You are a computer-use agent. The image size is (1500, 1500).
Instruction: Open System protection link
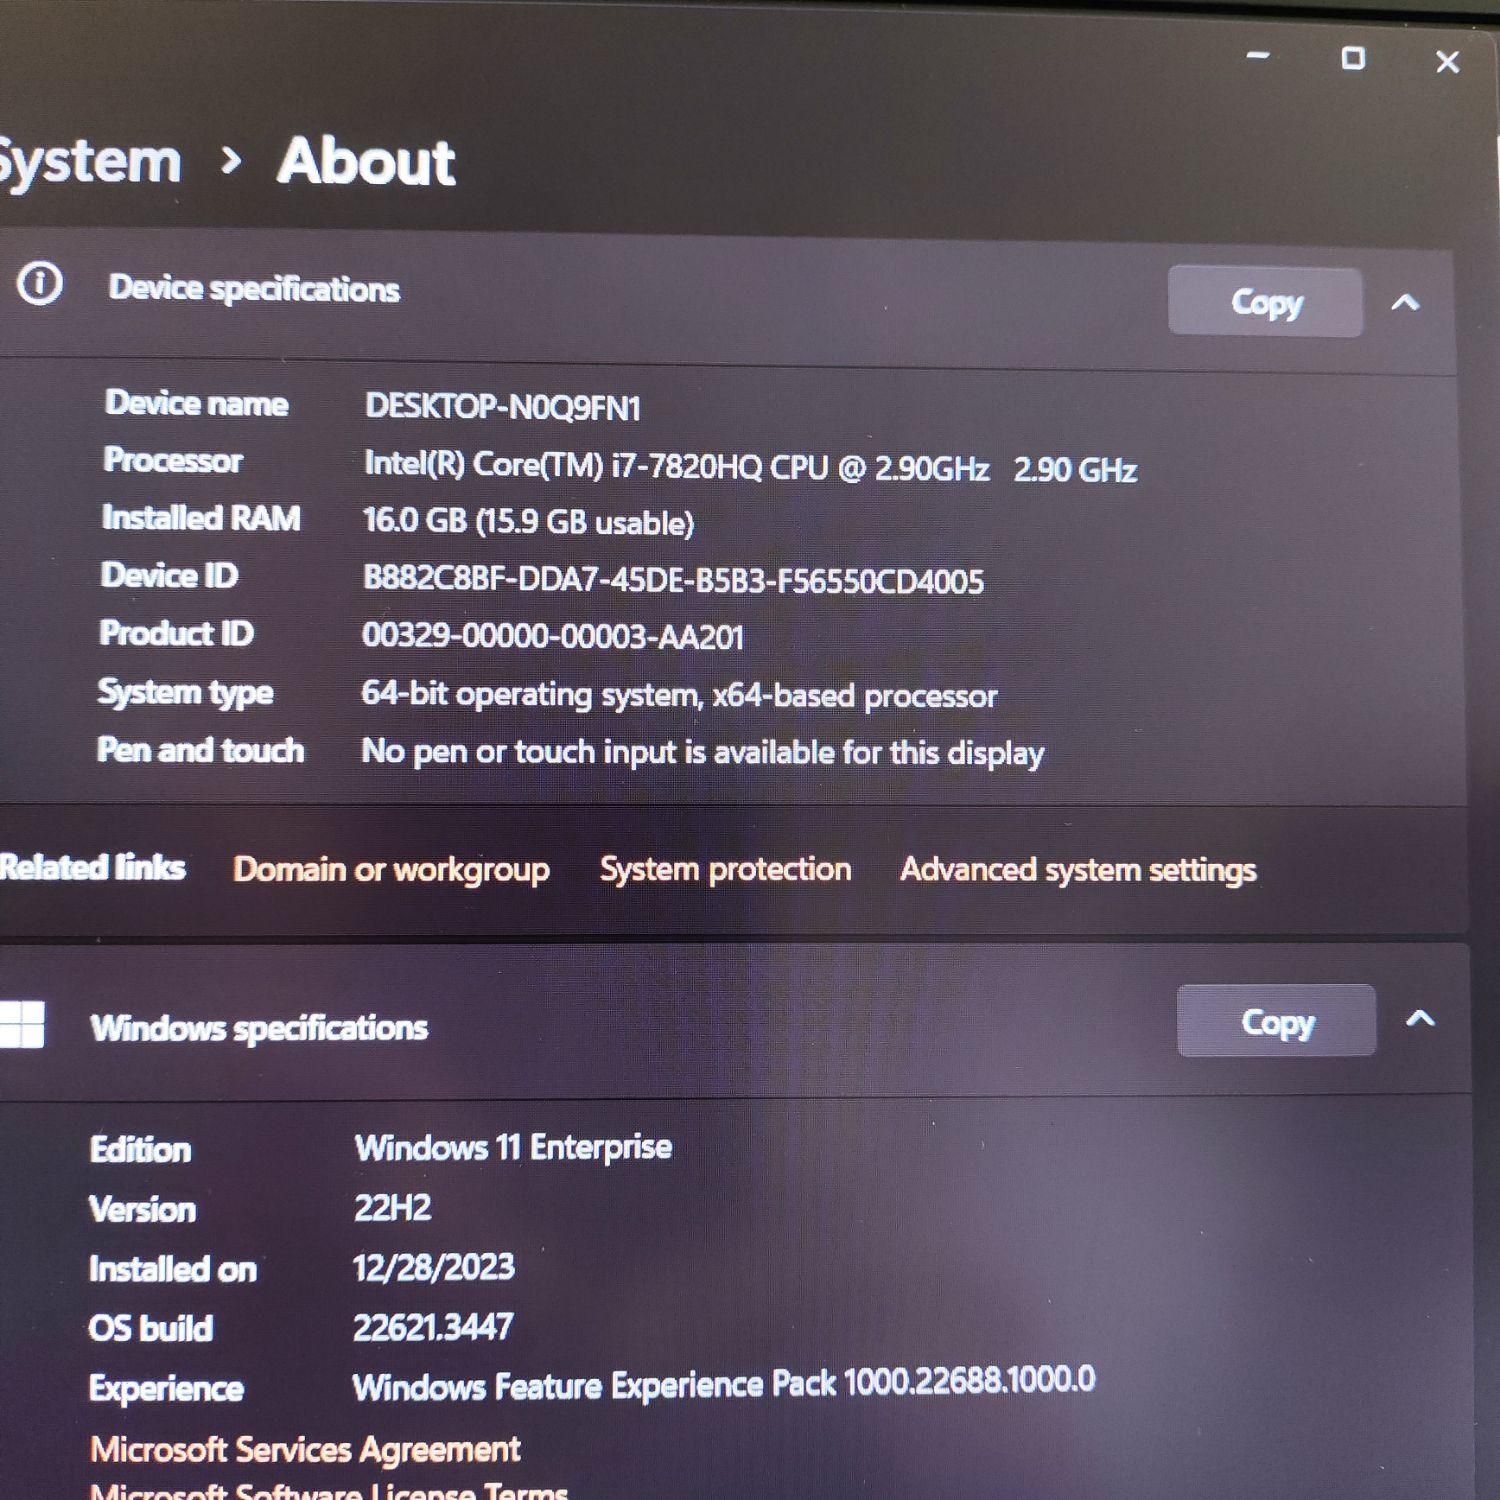pyautogui.click(x=725, y=868)
